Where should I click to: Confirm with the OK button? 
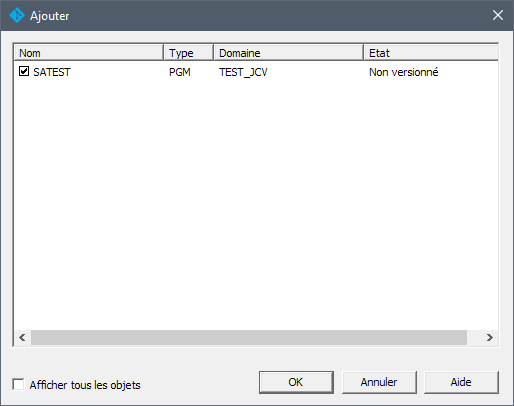[x=296, y=382]
